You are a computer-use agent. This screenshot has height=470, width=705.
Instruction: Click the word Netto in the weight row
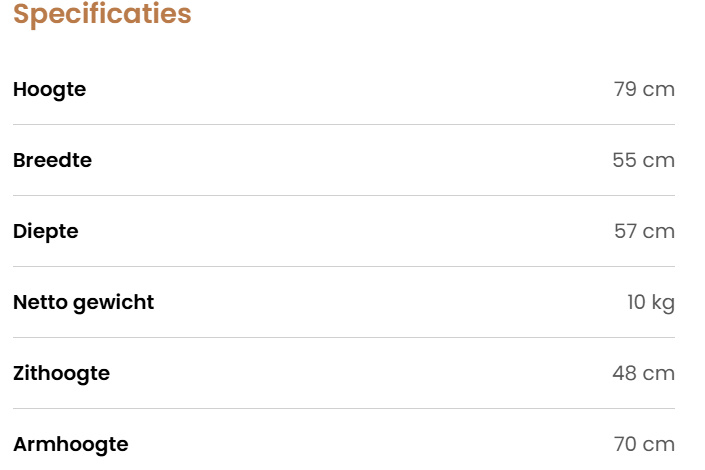(x=39, y=302)
